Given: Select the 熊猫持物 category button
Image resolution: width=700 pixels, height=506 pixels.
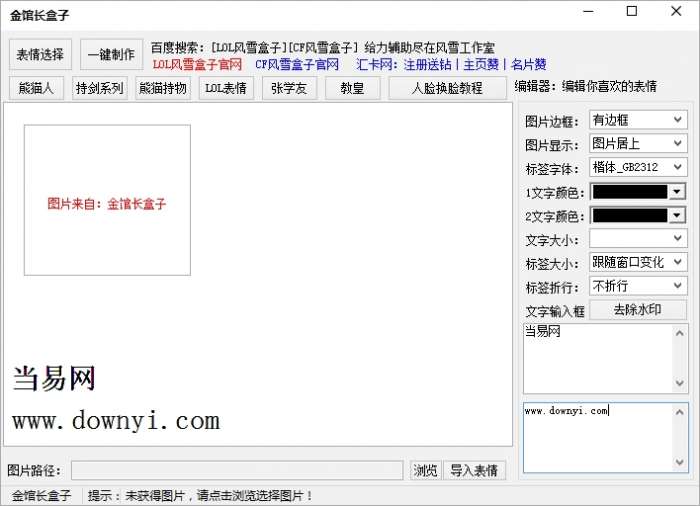Looking at the screenshot, I should pyautogui.click(x=162, y=88).
